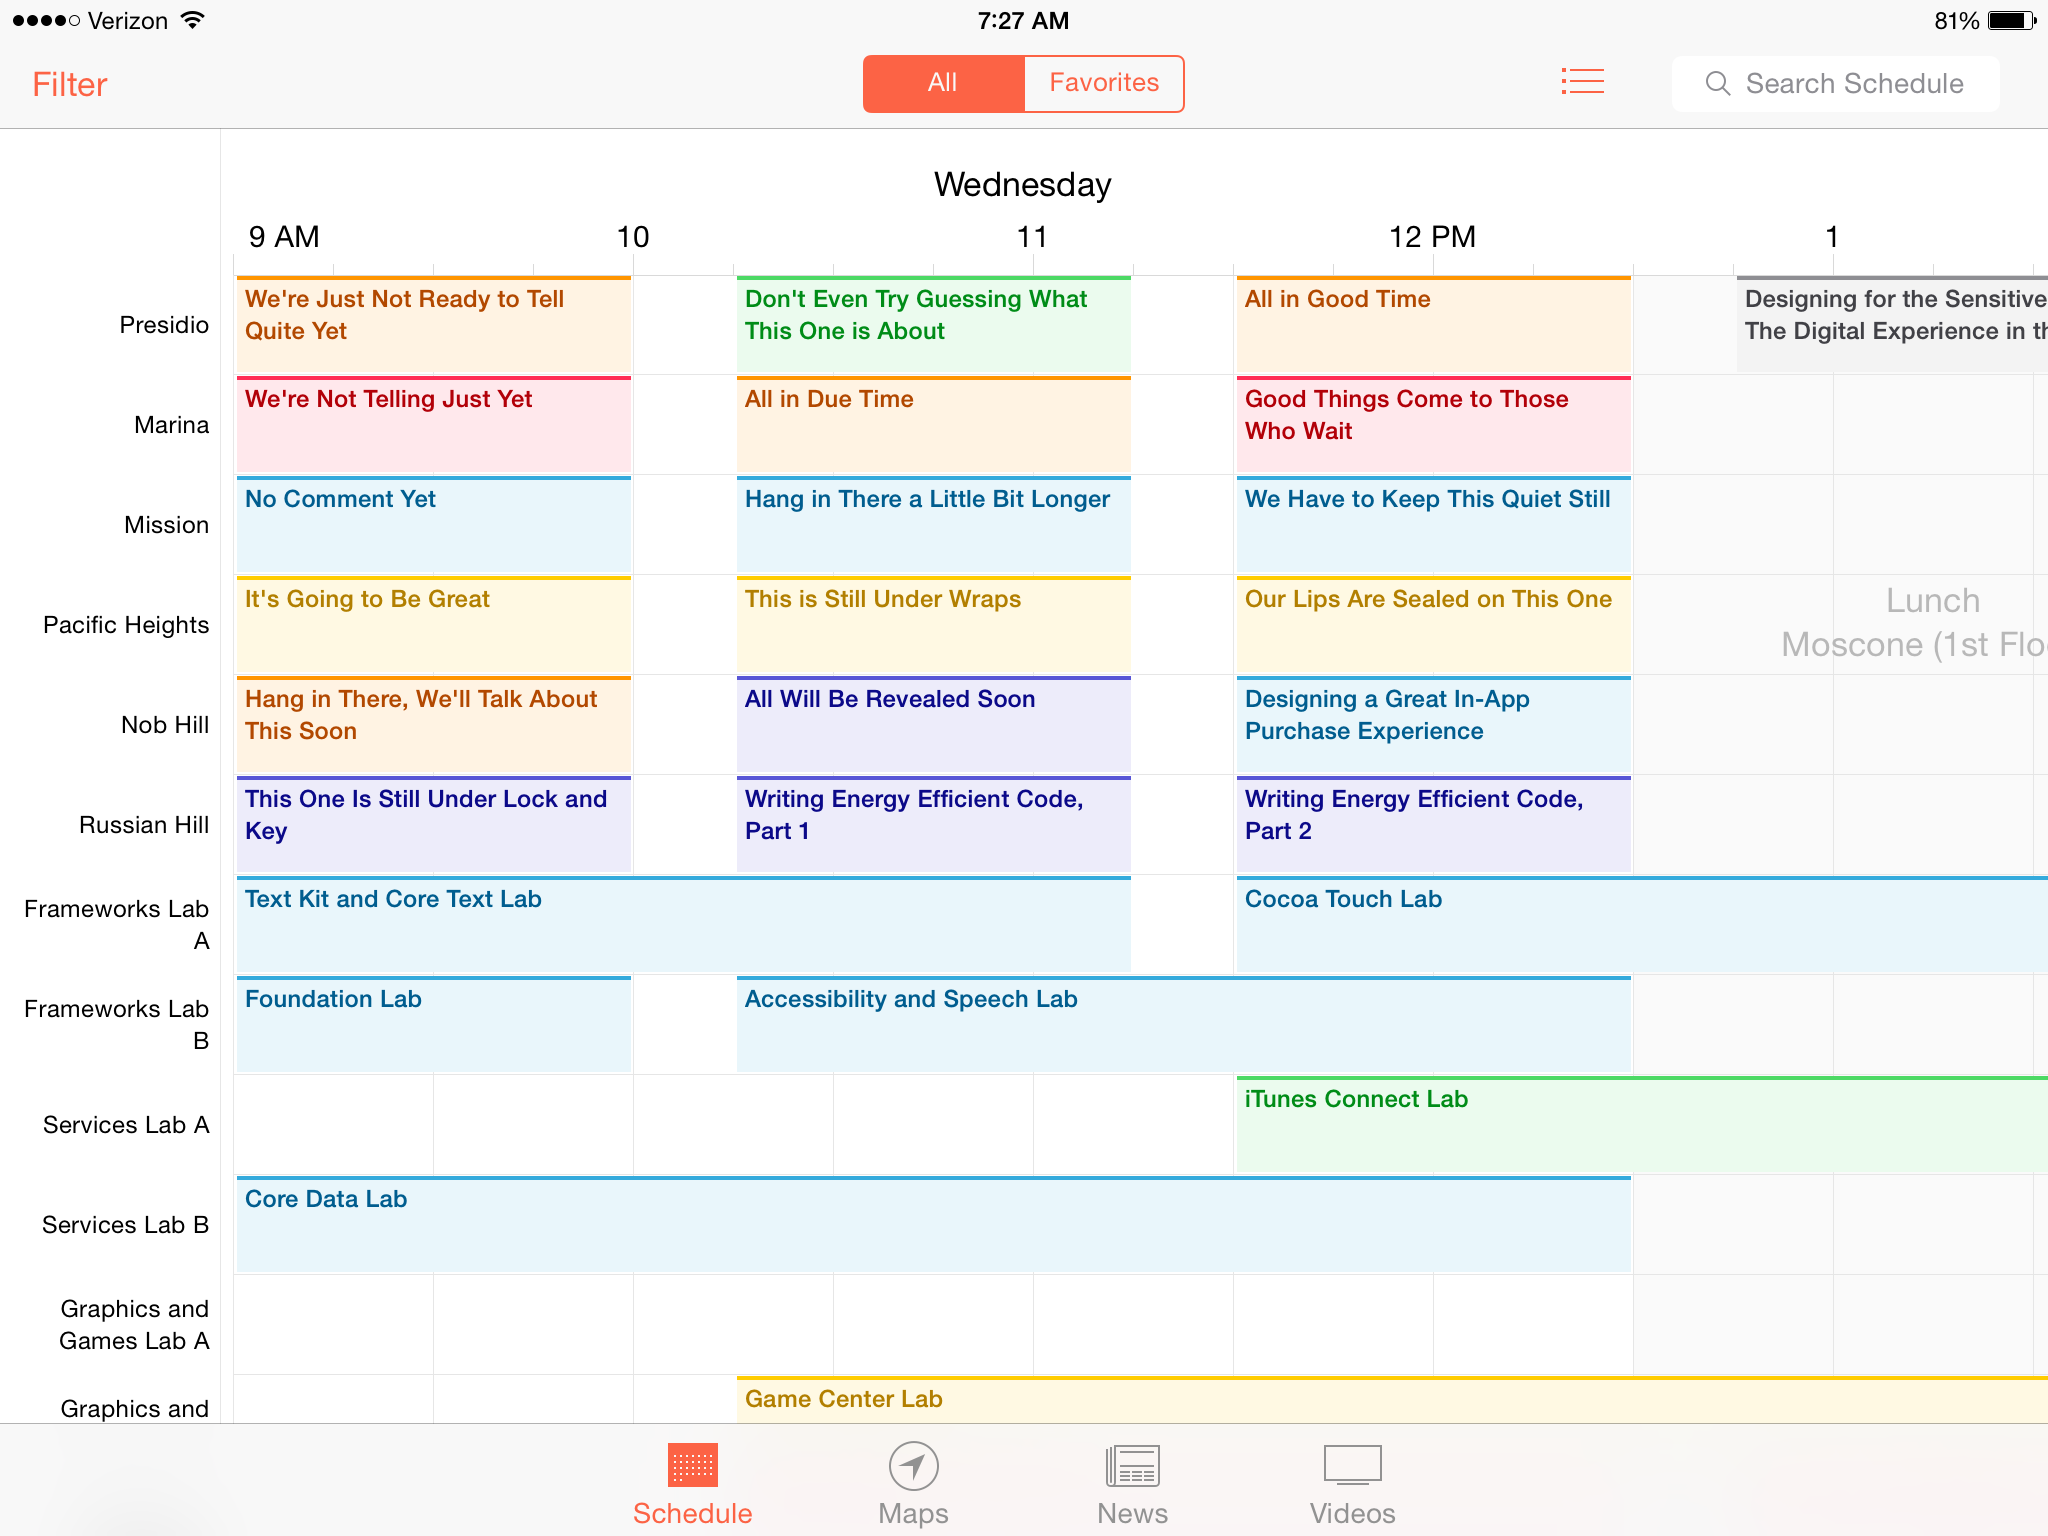The width and height of the screenshot is (2048, 1536).
Task: Tap the Wi-Fi status icon
Action: pos(192,20)
